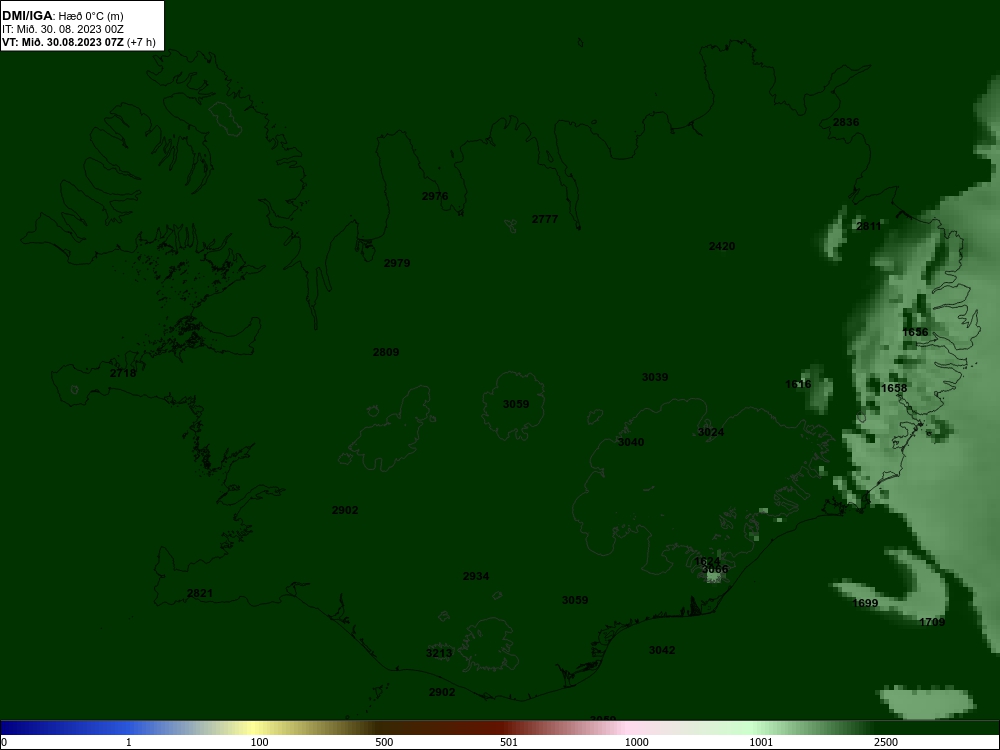The image size is (1000, 750).
Task: Select the 'VT: Mið. 30.08.2023 07Z (+7 h)' line
Action: pos(78,43)
